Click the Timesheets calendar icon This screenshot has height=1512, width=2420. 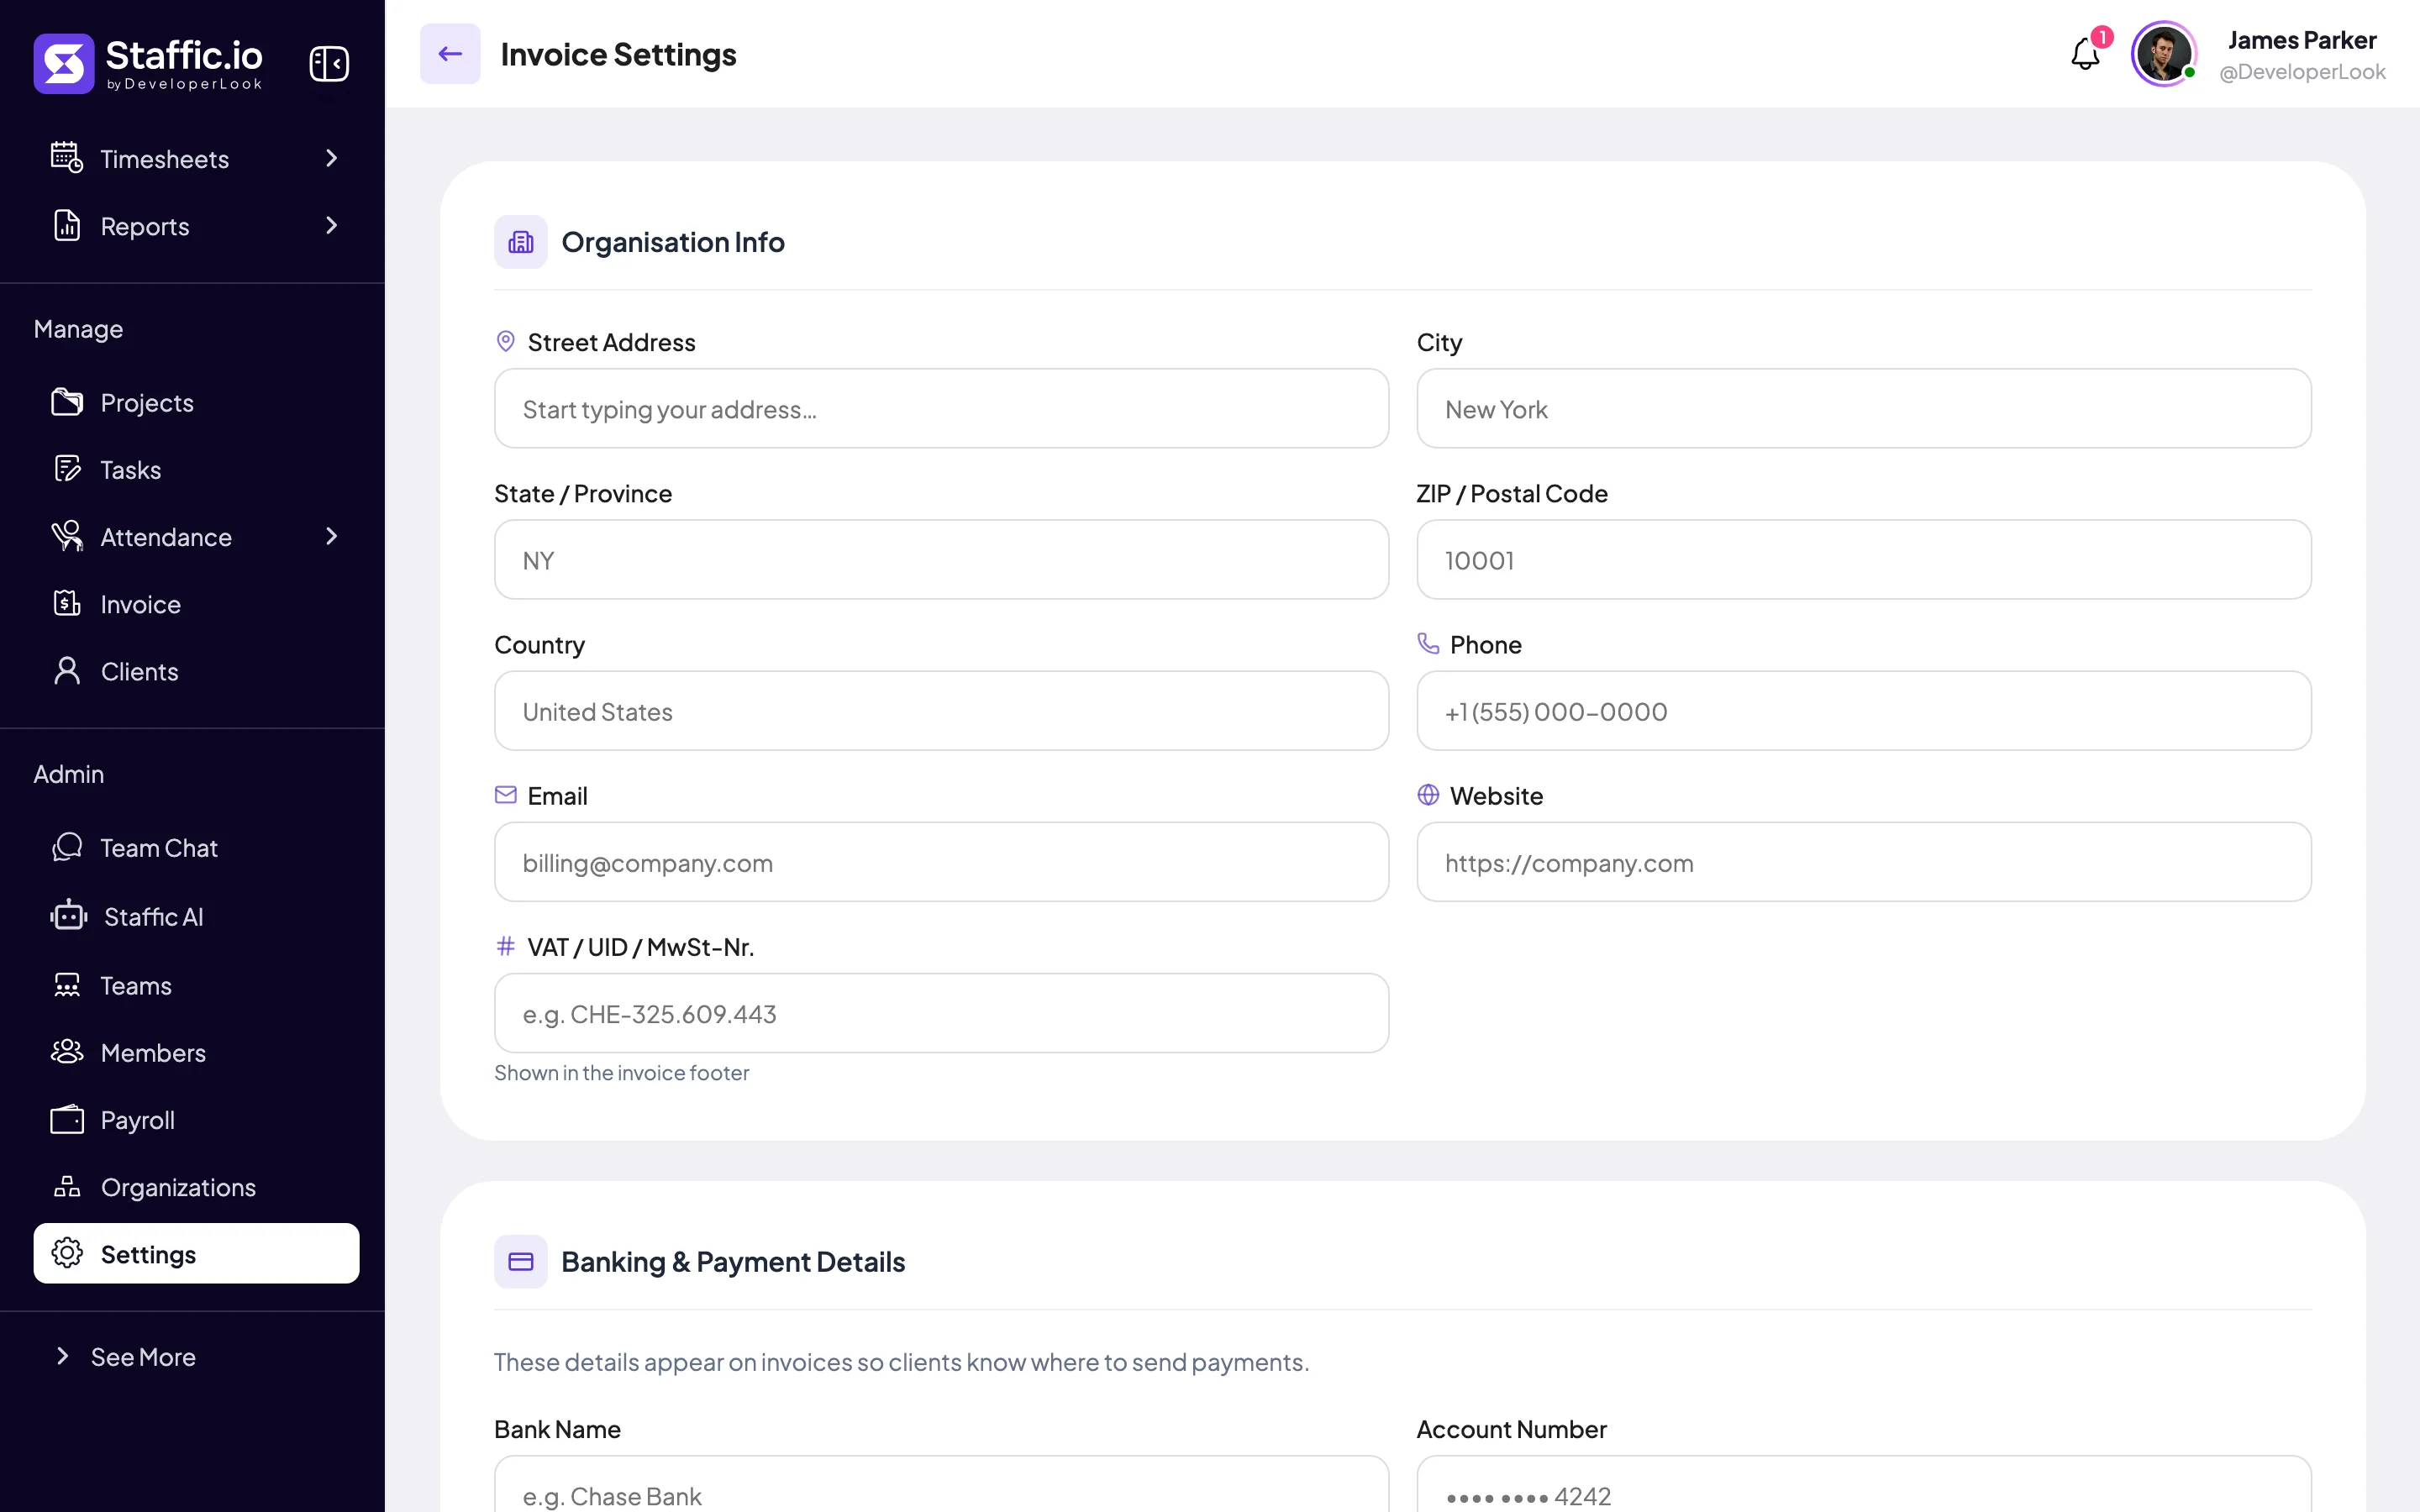coord(67,158)
